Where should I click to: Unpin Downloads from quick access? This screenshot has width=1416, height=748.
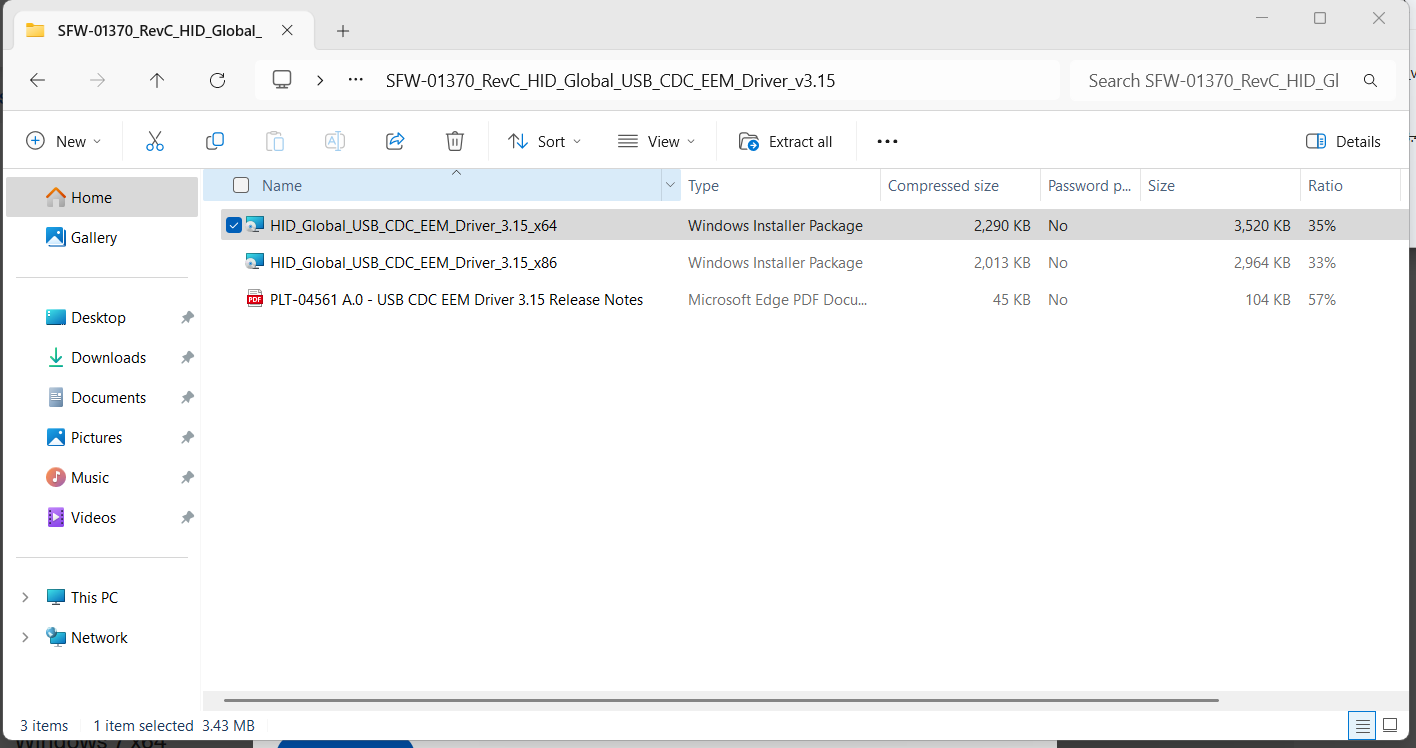[x=187, y=358]
